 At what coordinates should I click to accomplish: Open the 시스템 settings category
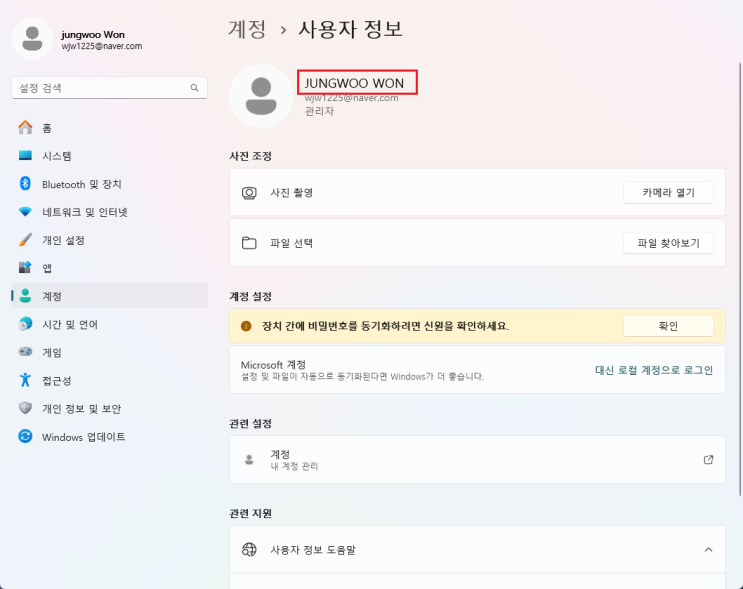click(109, 155)
